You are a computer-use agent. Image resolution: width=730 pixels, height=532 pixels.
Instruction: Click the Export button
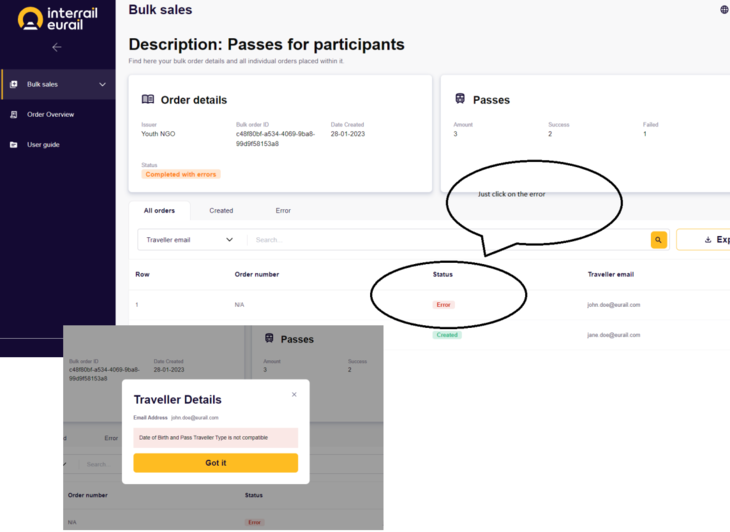[704, 240]
